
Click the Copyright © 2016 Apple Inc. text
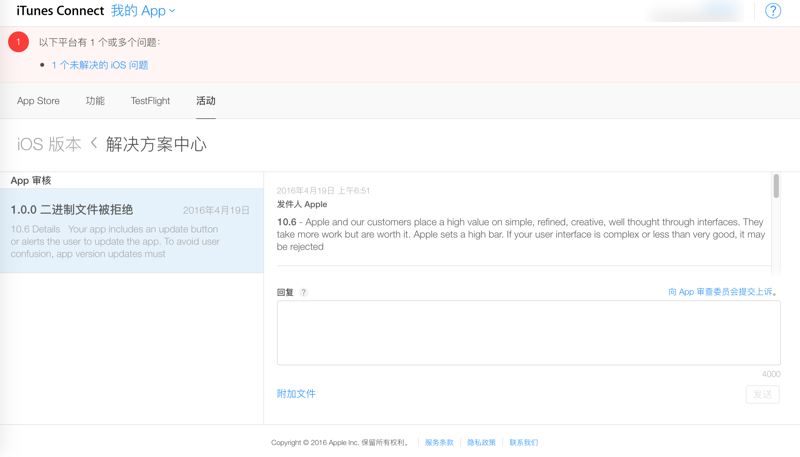tap(340, 442)
